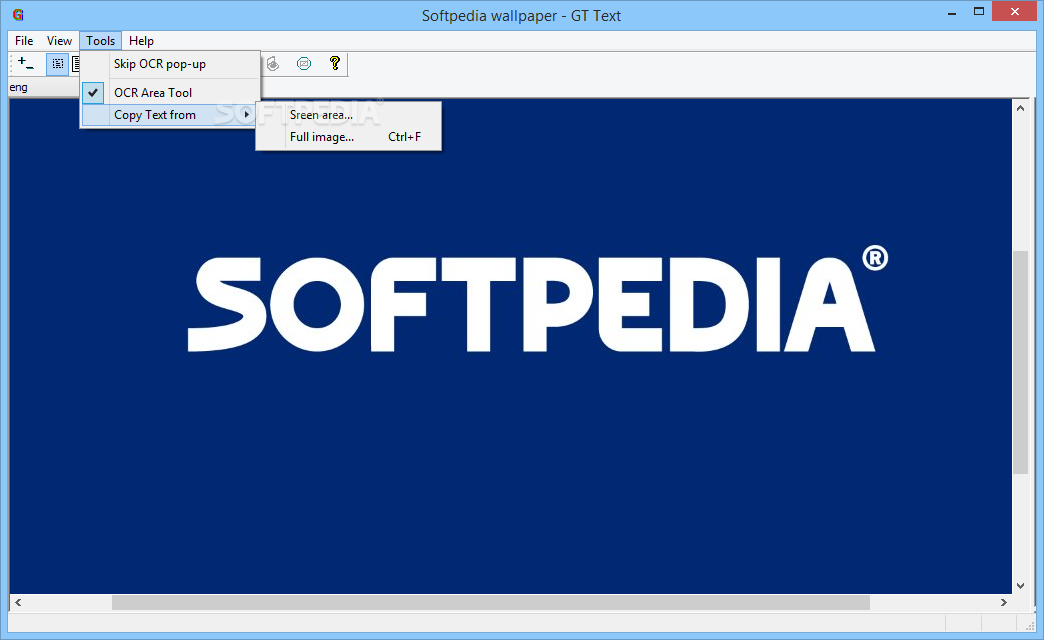Minimize the GT Text window
Viewport: 1044px width, 640px height.
[x=952, y=13]
